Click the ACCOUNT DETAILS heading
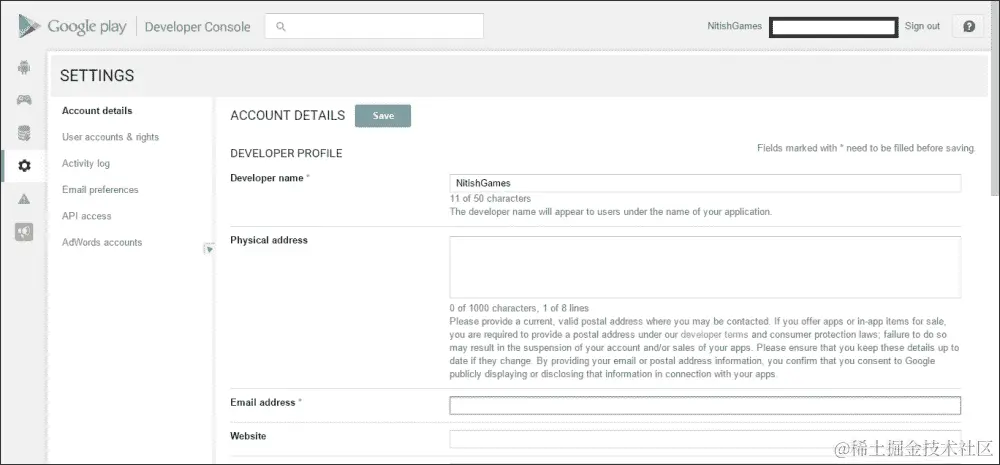 click(288, 115)
